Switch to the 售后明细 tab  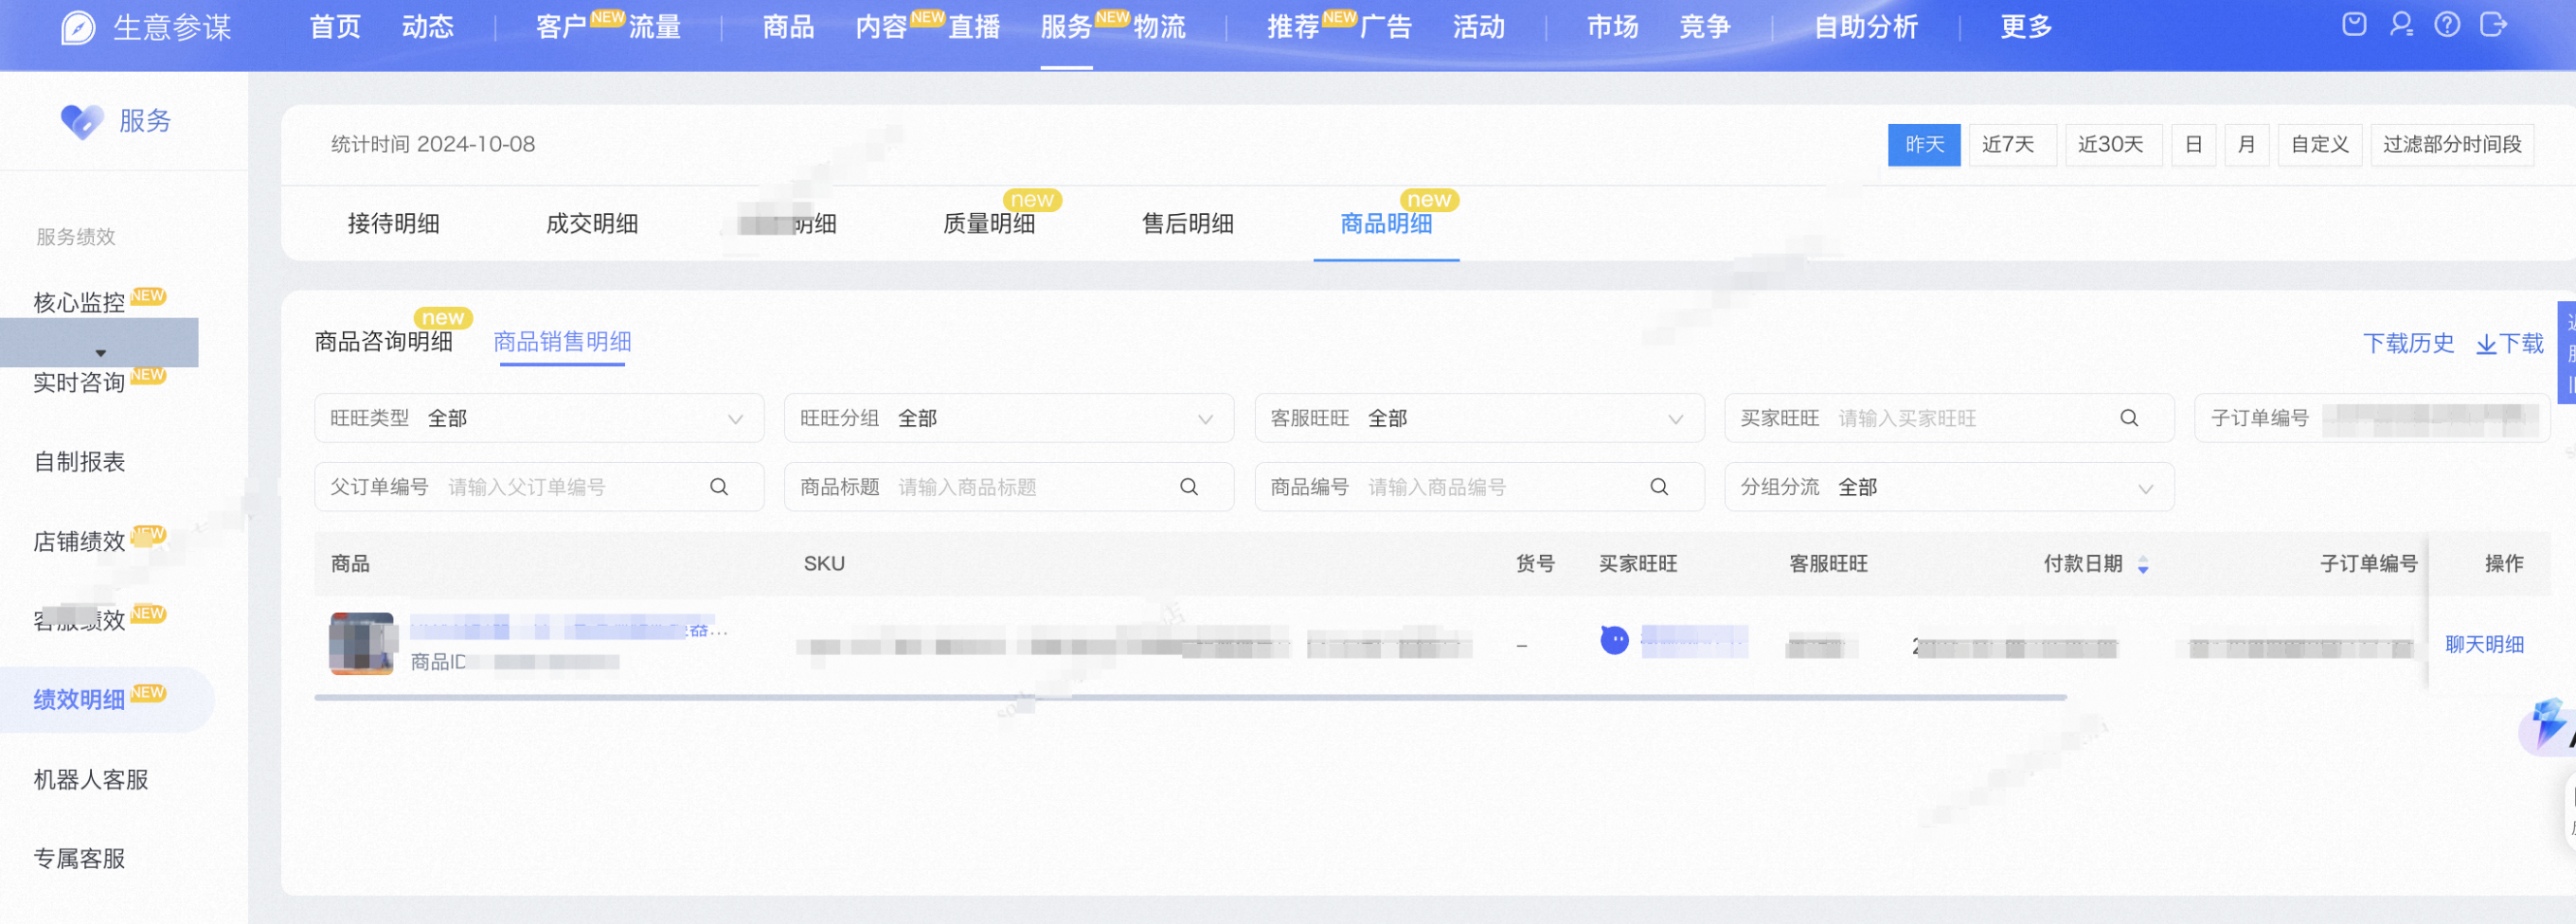point(1188,224)
